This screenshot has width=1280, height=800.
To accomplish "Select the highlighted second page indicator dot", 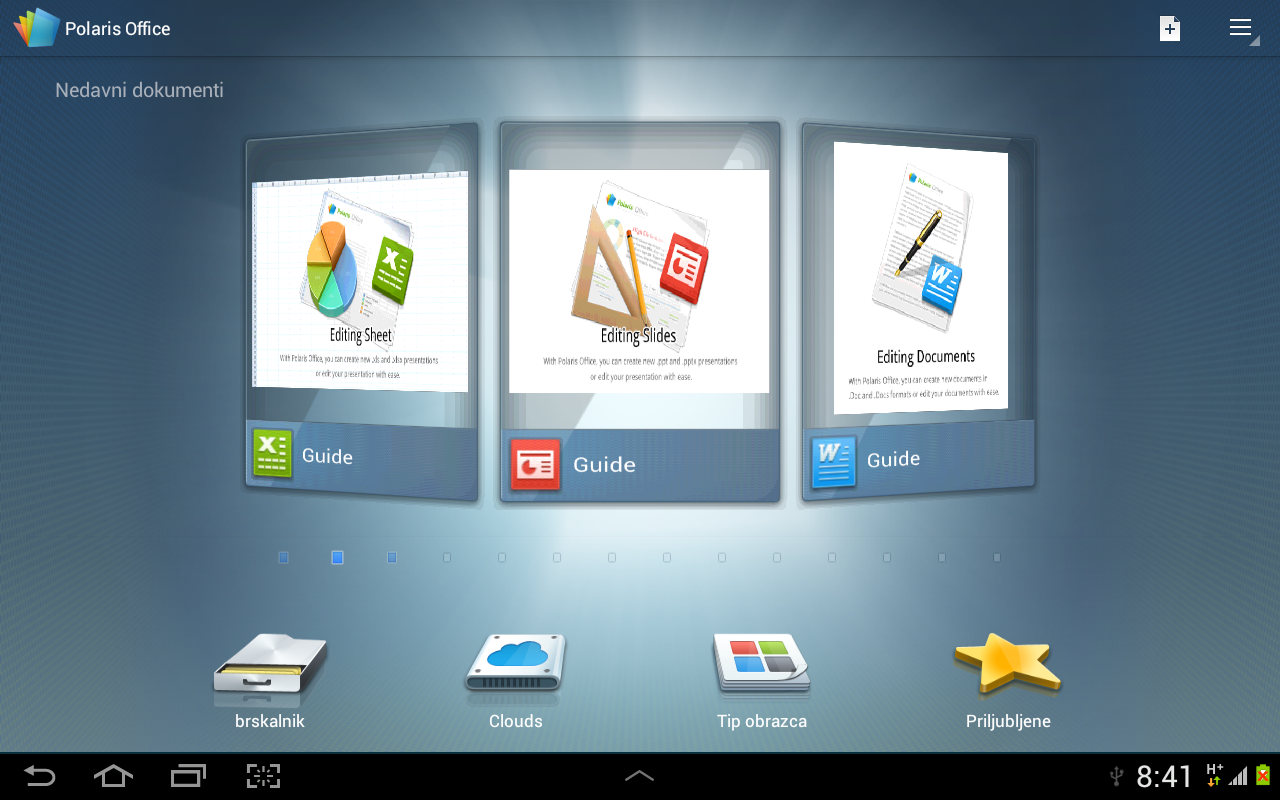I will click(x=337, y=557).
